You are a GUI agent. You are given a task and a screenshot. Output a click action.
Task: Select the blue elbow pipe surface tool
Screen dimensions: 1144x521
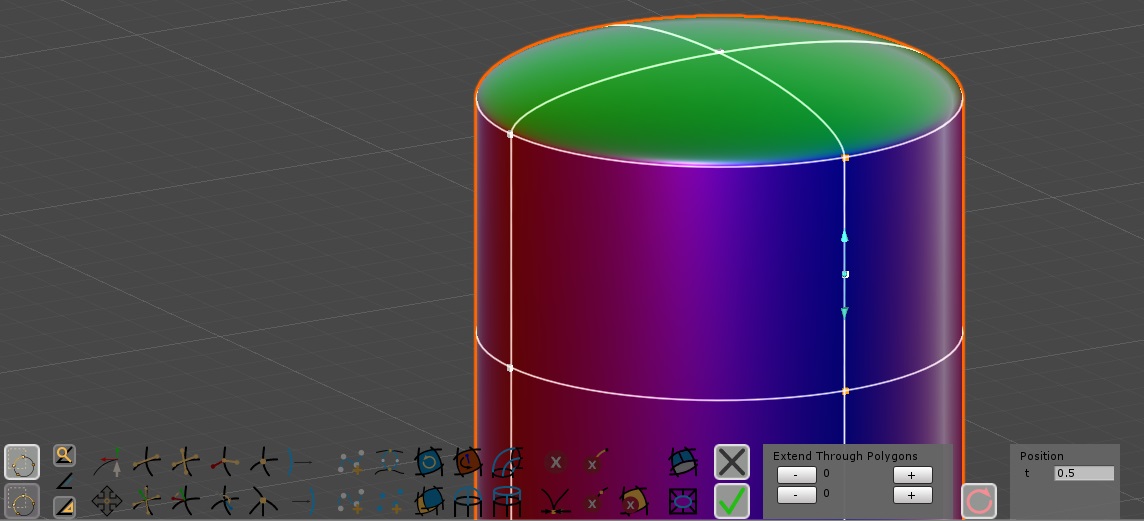[508, 462]
